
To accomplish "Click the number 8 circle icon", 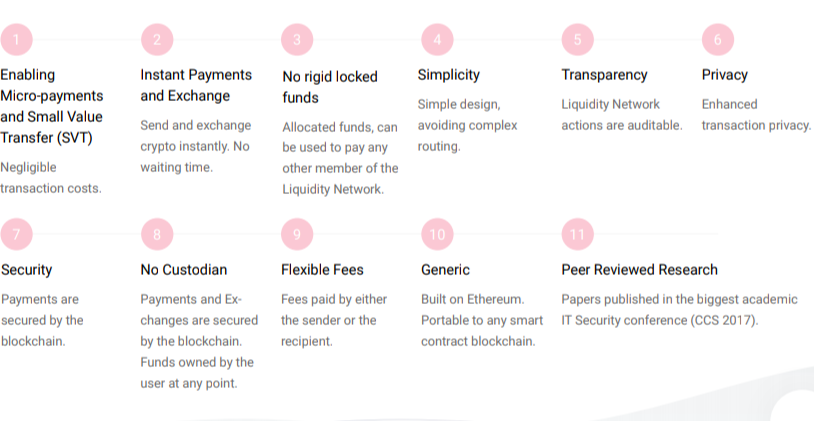I will [x=157, y=235].
